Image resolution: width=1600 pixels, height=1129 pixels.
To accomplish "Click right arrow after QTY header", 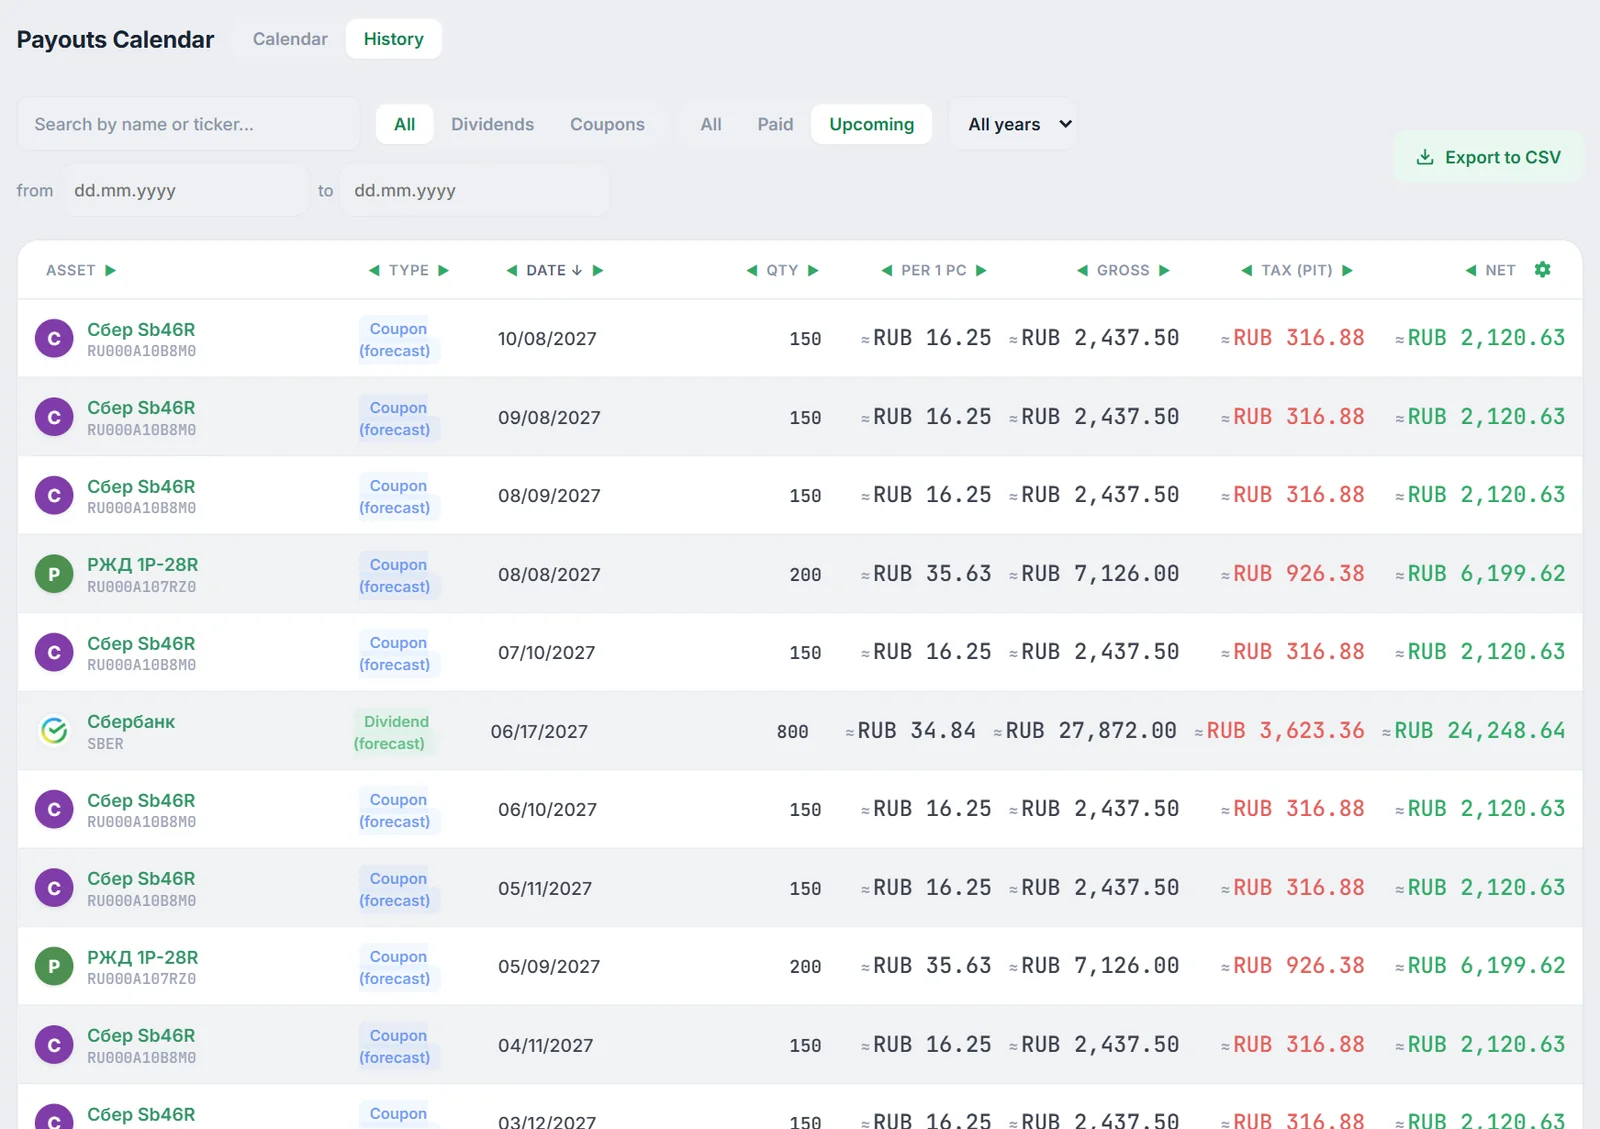I will pos(813,270).
